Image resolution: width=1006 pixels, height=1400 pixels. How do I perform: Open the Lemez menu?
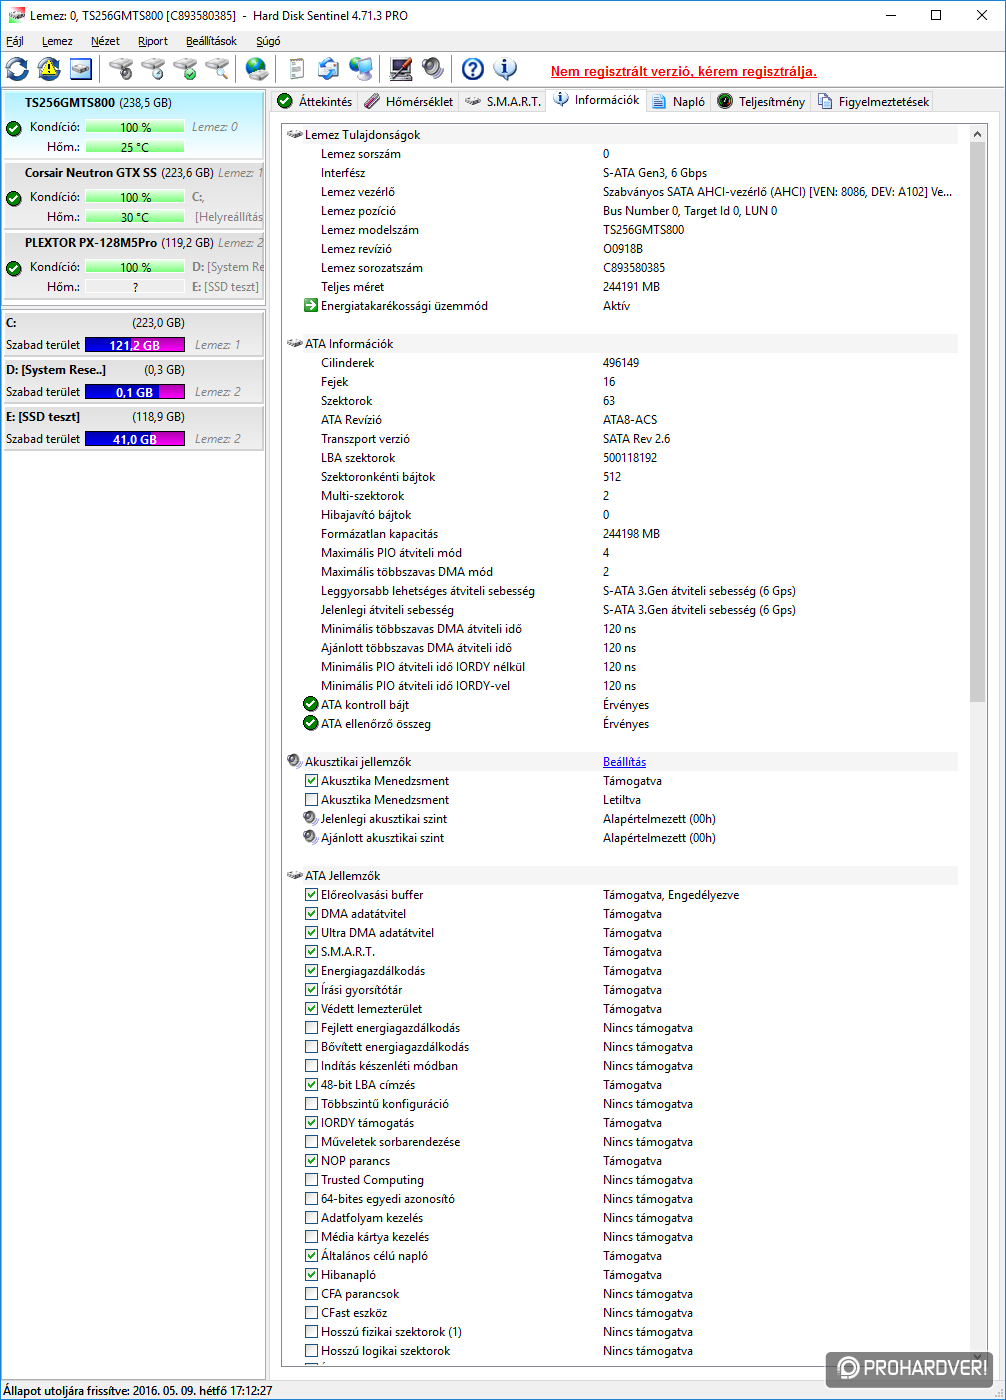coord(57,41)
